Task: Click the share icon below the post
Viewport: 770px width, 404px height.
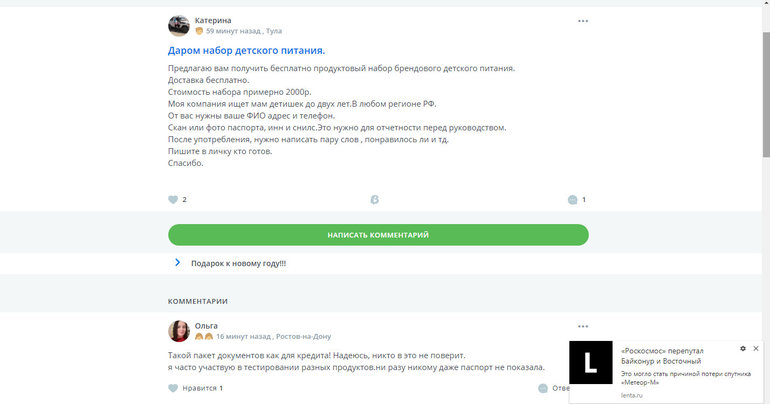Action: (373, 200)
